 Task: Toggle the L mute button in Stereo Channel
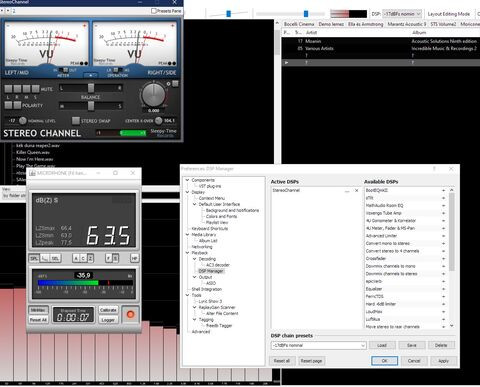point(8,89)
